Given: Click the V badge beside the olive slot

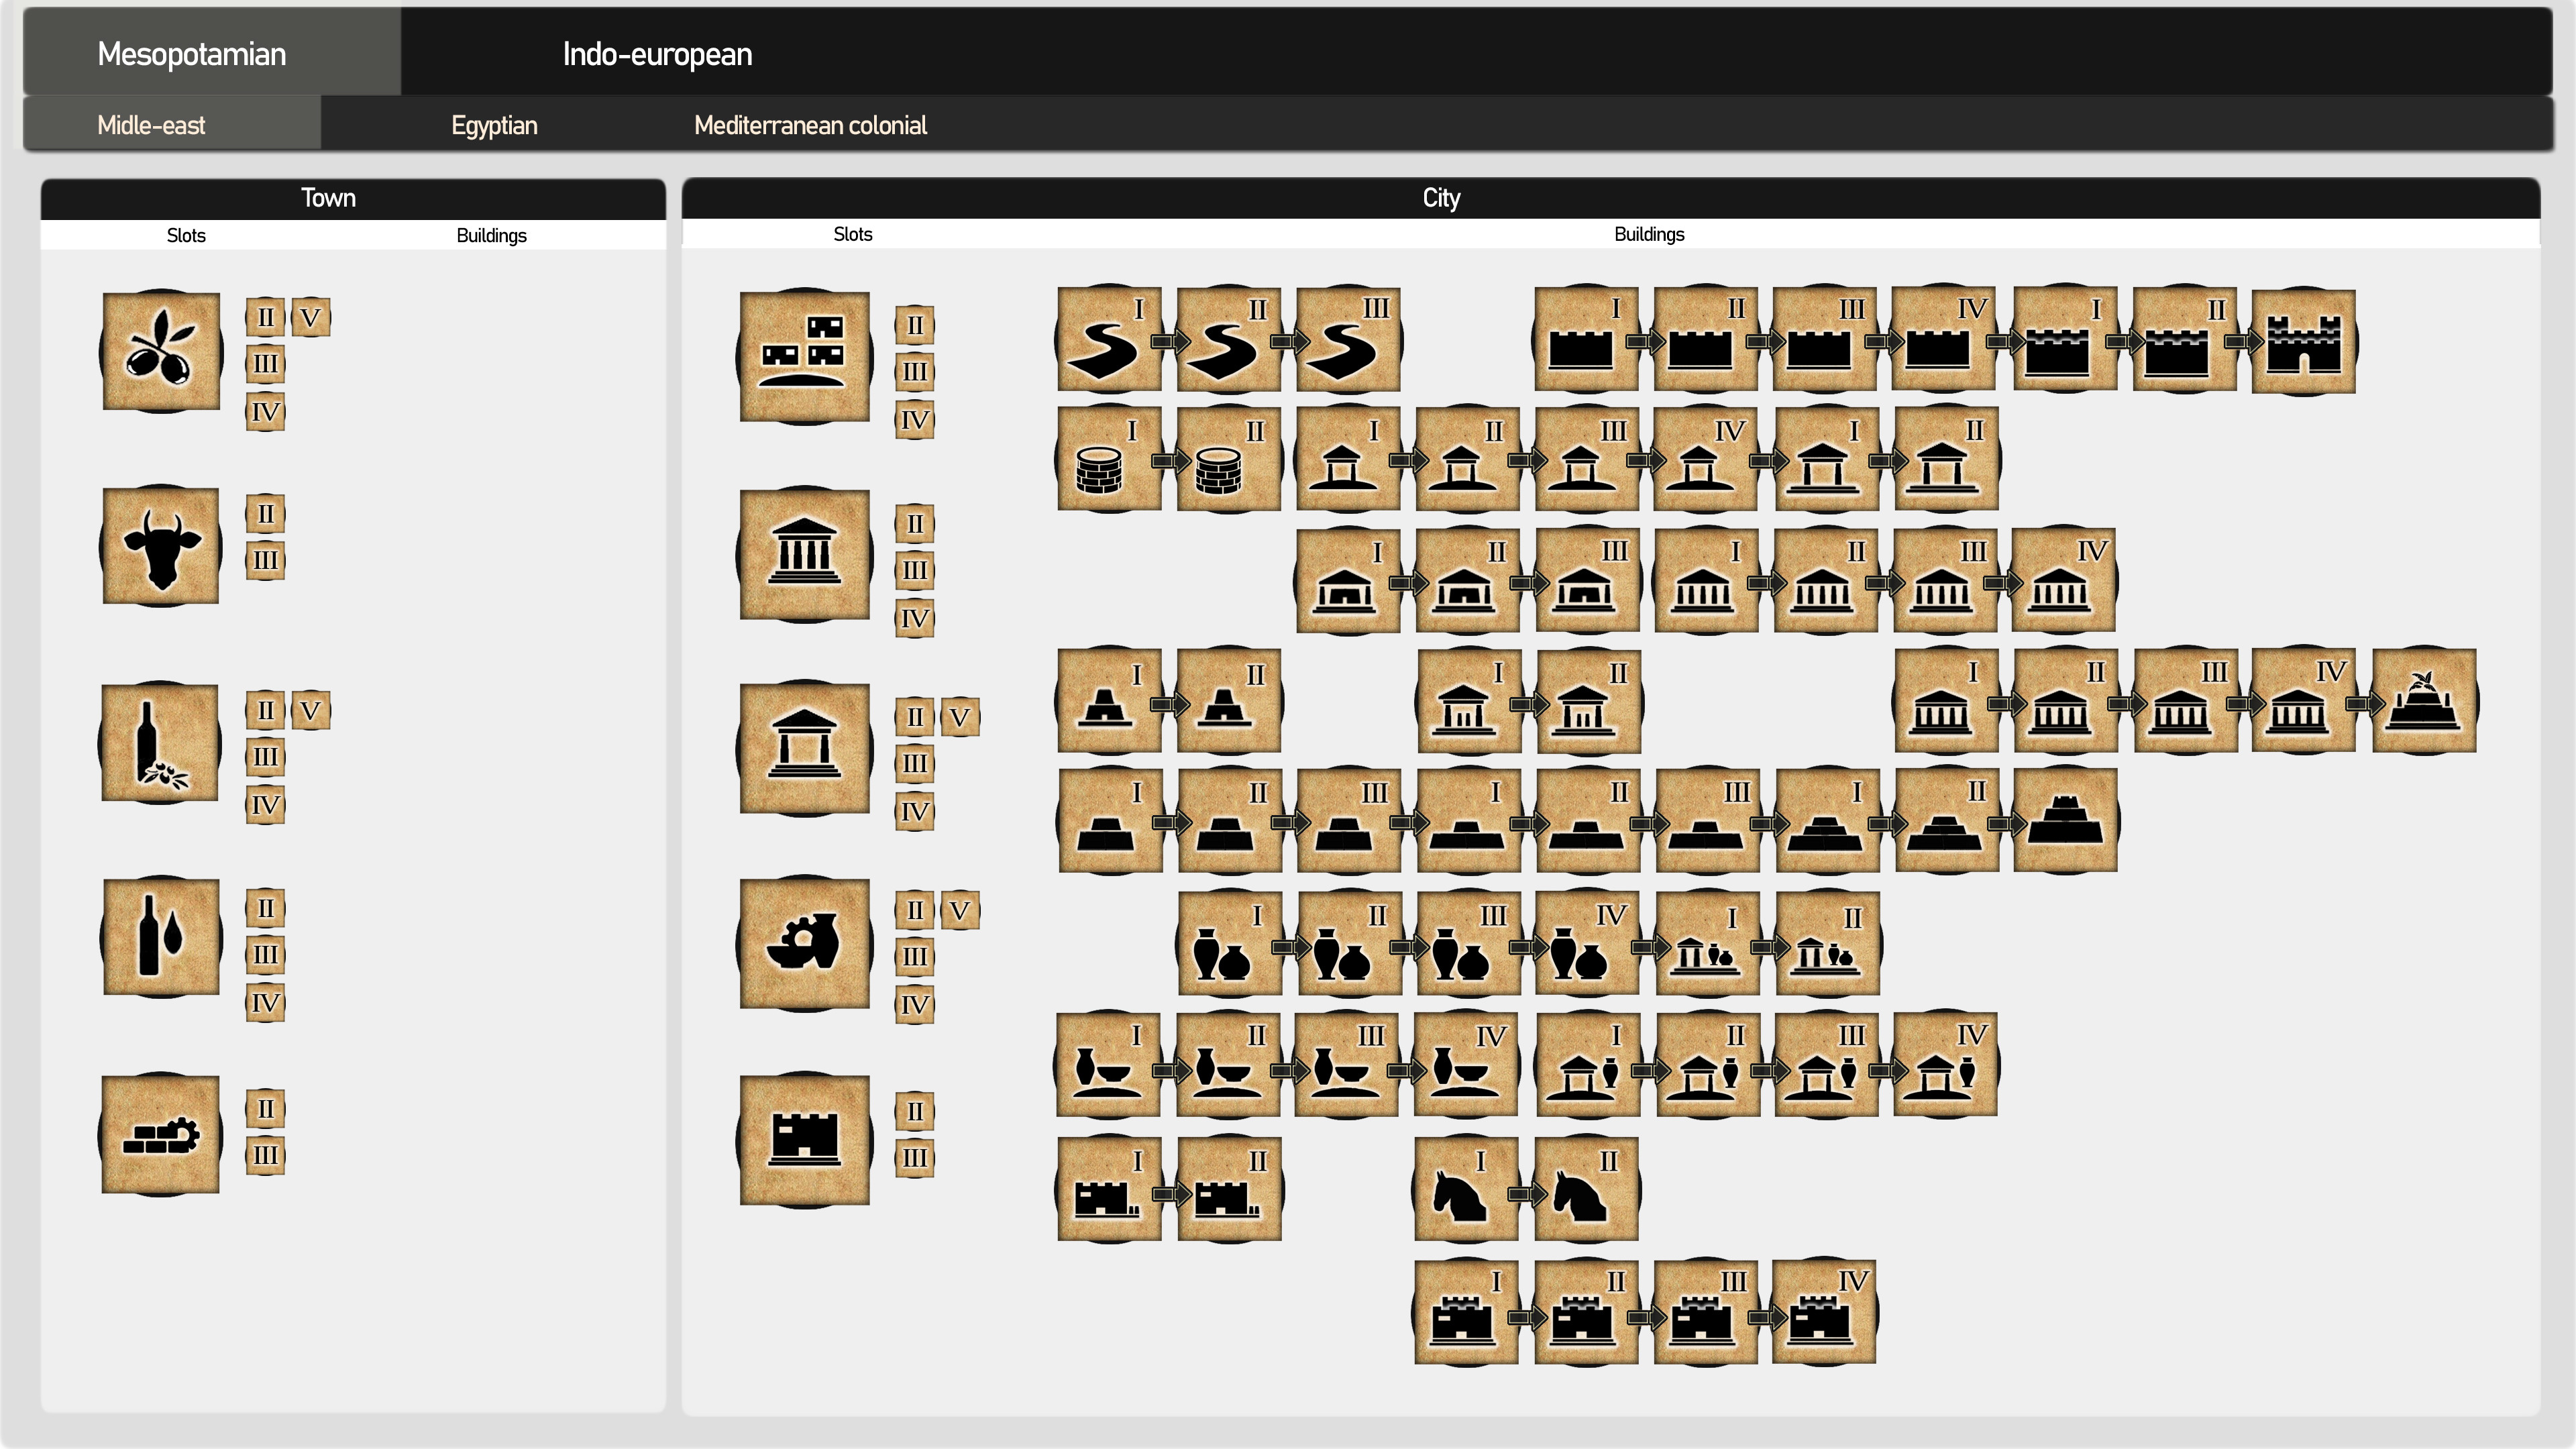Looking at the screenshot, I should point(311,317).
